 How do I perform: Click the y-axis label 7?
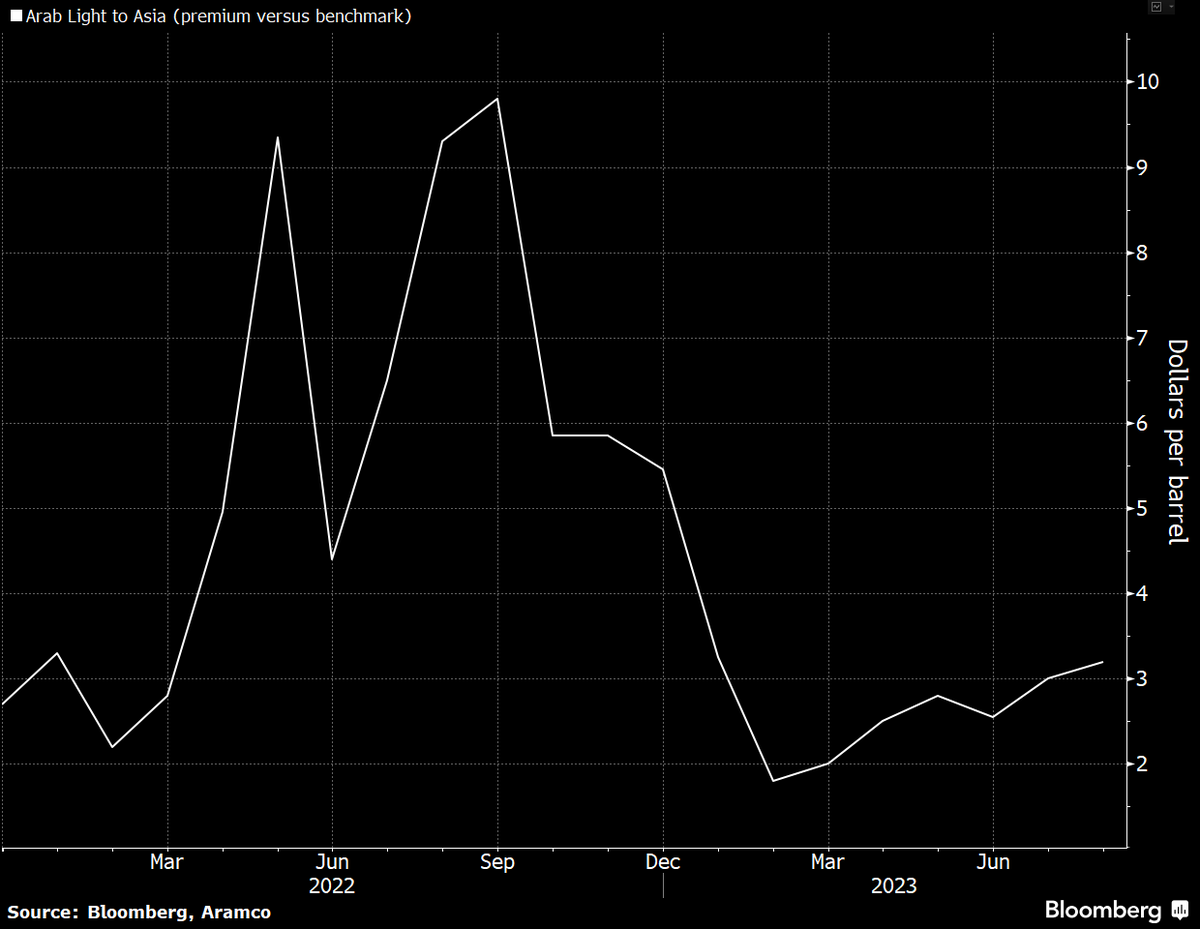pyautogui.click(x=1143, y=338)
